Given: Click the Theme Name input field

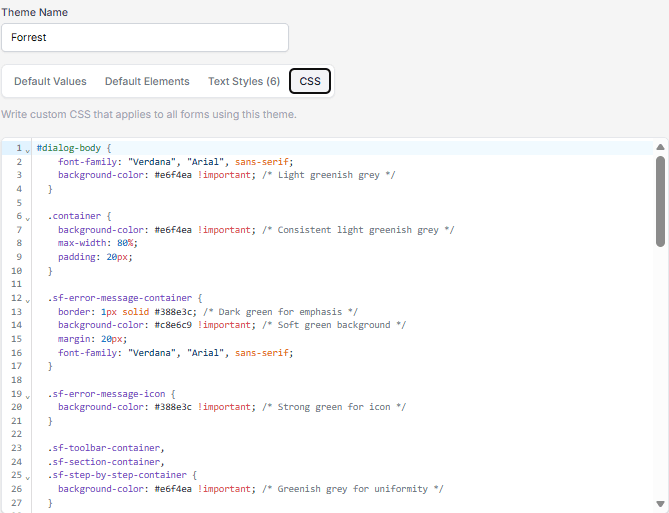Looking at the screenshot, I should click(145, 38).
